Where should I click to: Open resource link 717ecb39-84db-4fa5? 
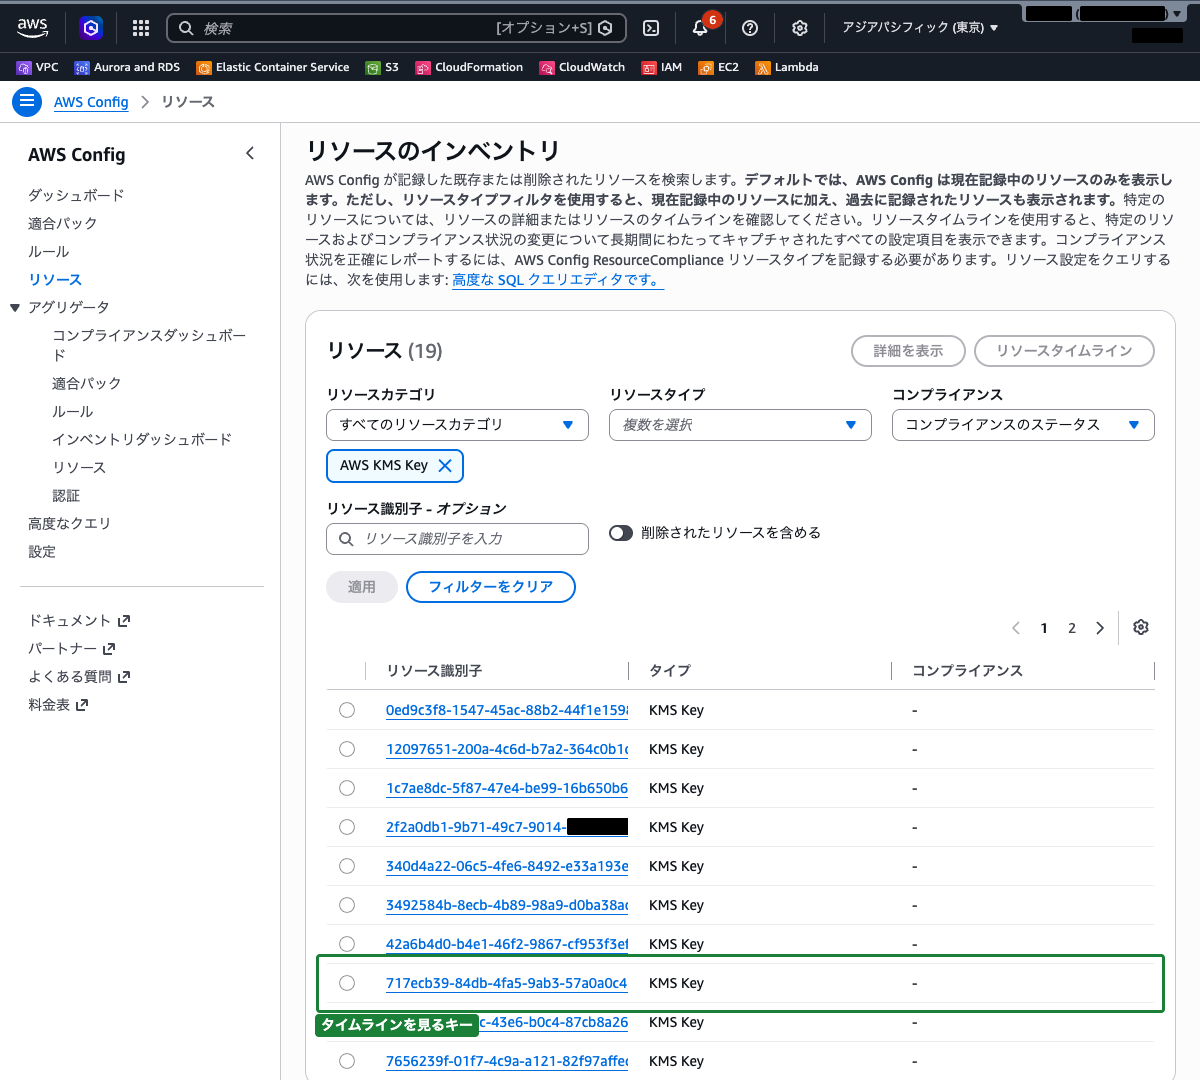click(x=507, y=983)
